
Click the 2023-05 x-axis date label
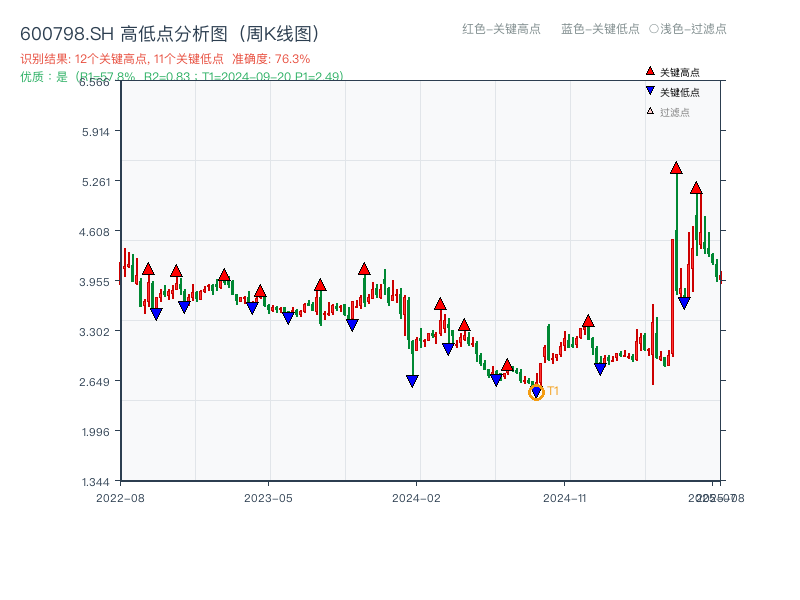pos(268,498)
